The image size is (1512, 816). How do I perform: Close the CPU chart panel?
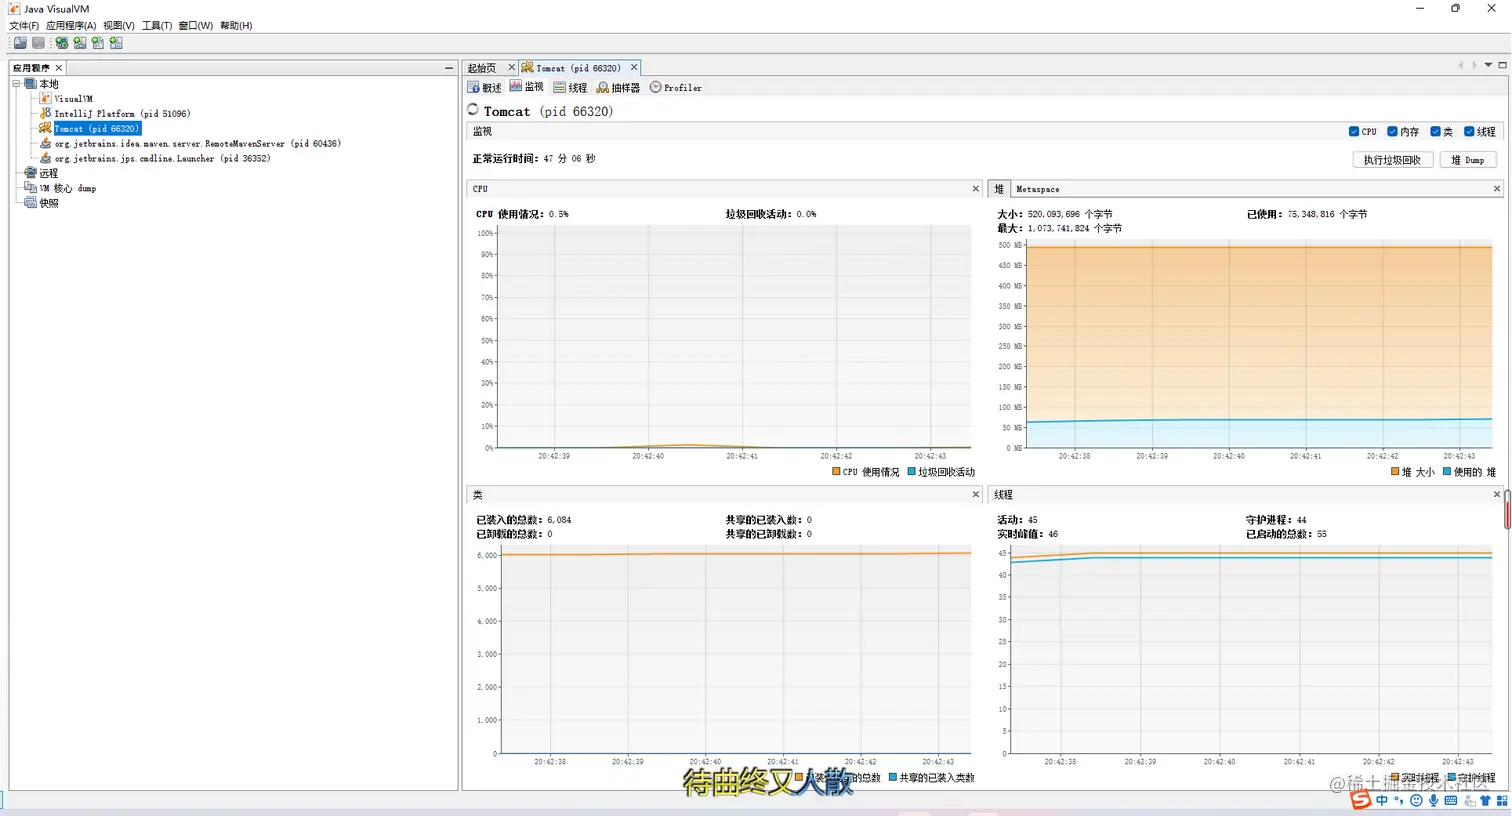(x=976, y=189)
